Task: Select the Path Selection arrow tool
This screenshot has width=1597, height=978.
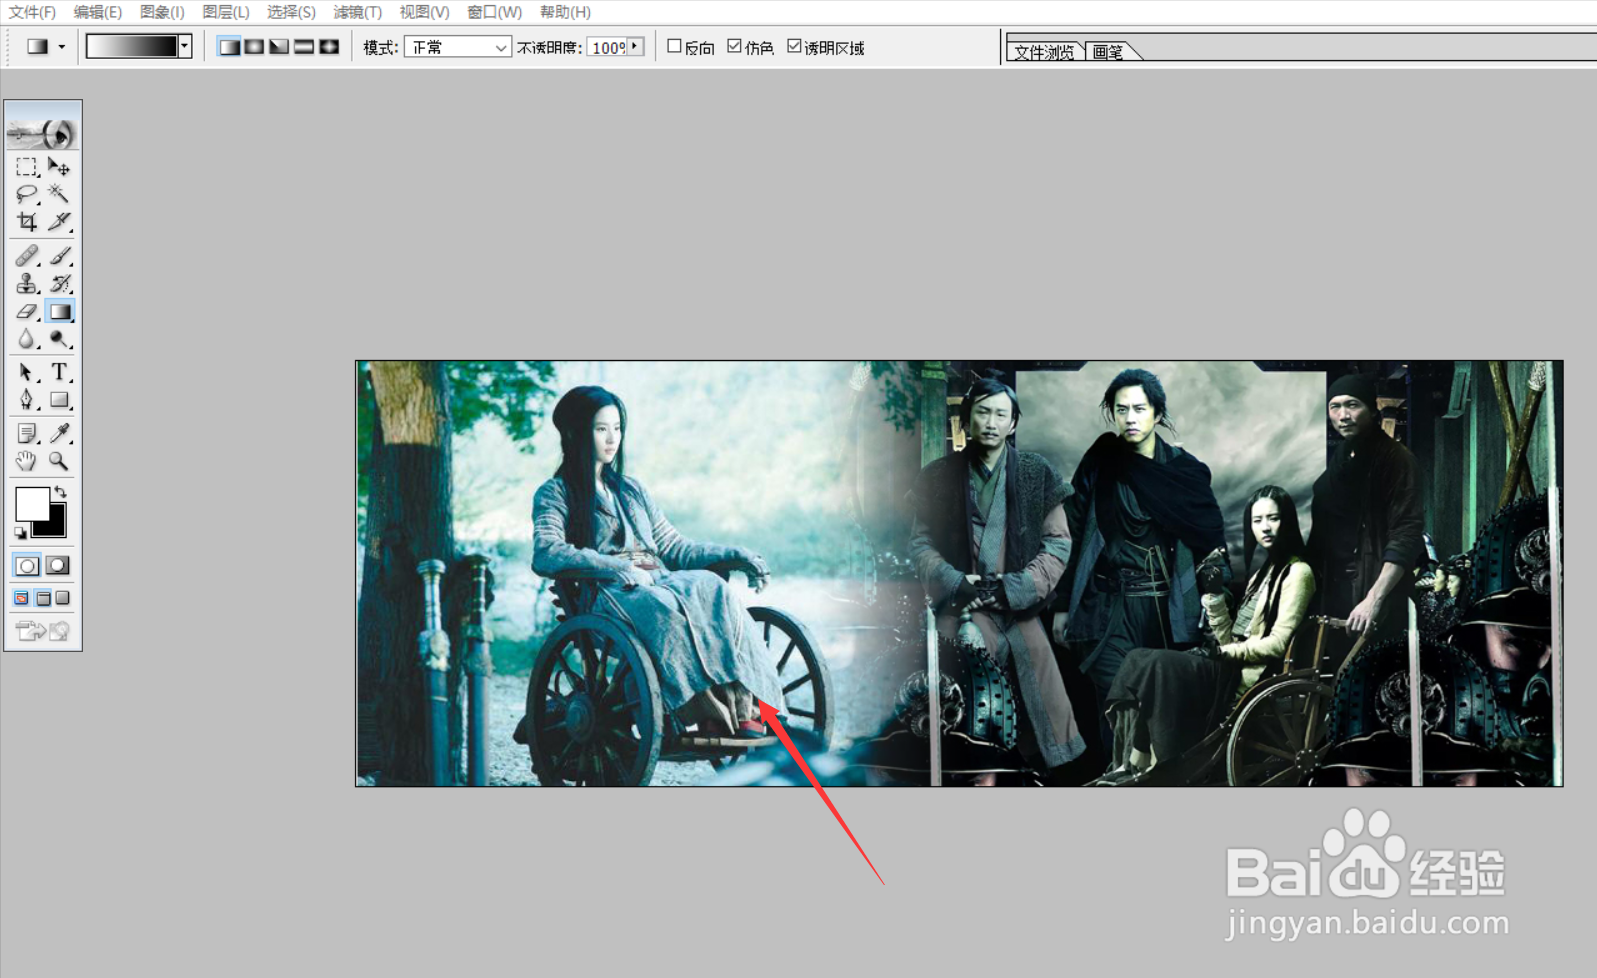Action: pos(26,373)
